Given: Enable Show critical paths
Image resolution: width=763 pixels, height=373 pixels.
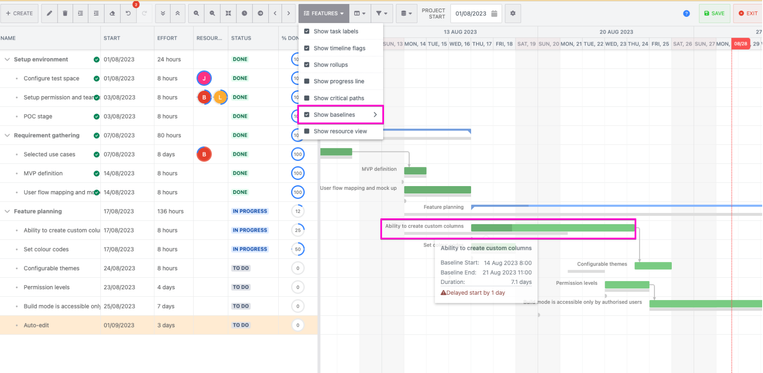Looking at the screenshot, I should click(x=307, y=98).
